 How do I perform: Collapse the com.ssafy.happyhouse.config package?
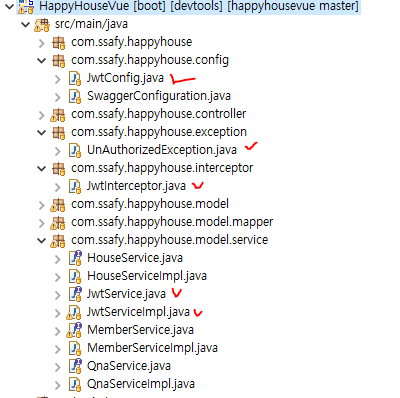pyautogui.click(x=42, y=60)
